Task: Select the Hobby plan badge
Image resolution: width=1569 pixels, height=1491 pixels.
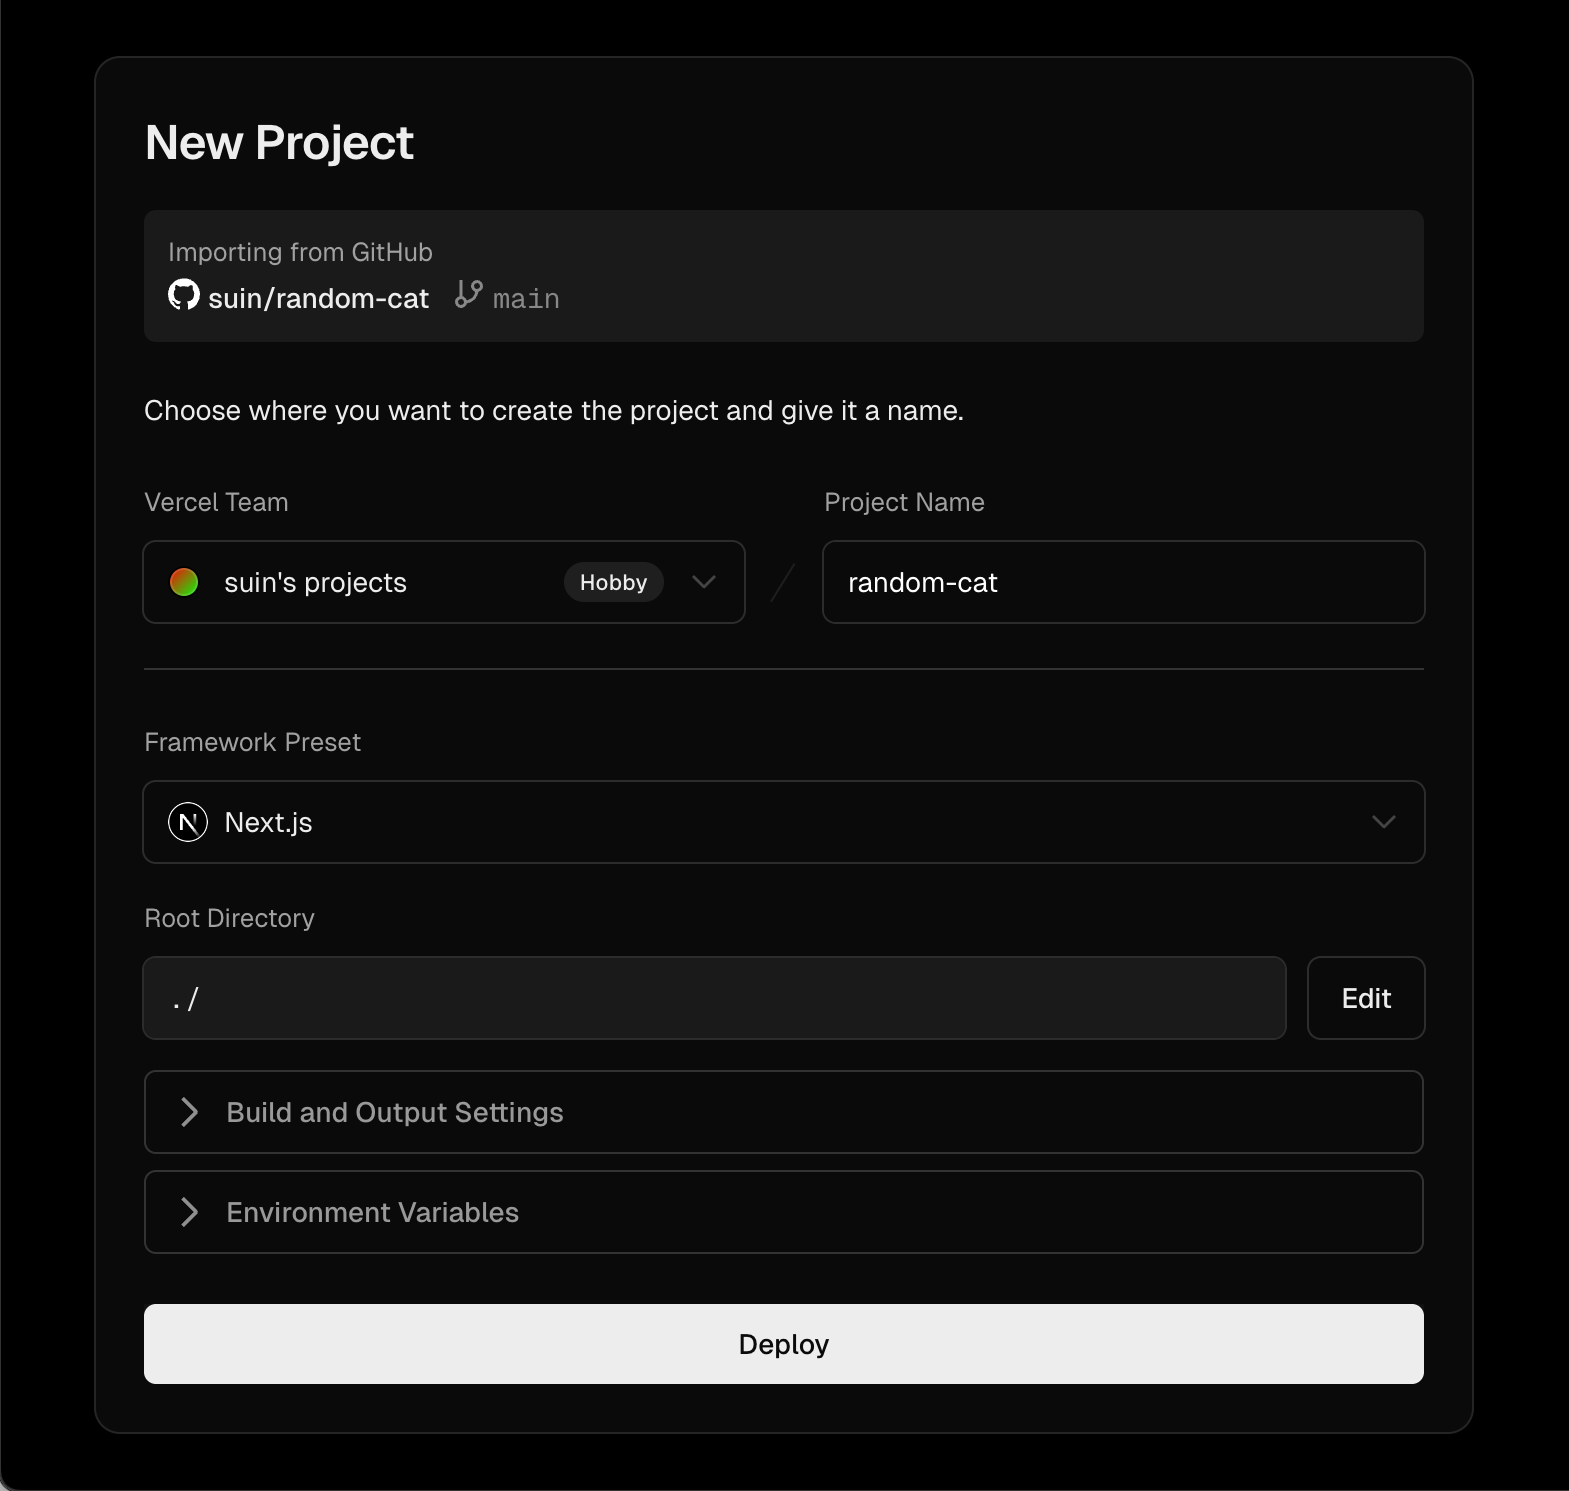Action: click(x=613, y=582)
